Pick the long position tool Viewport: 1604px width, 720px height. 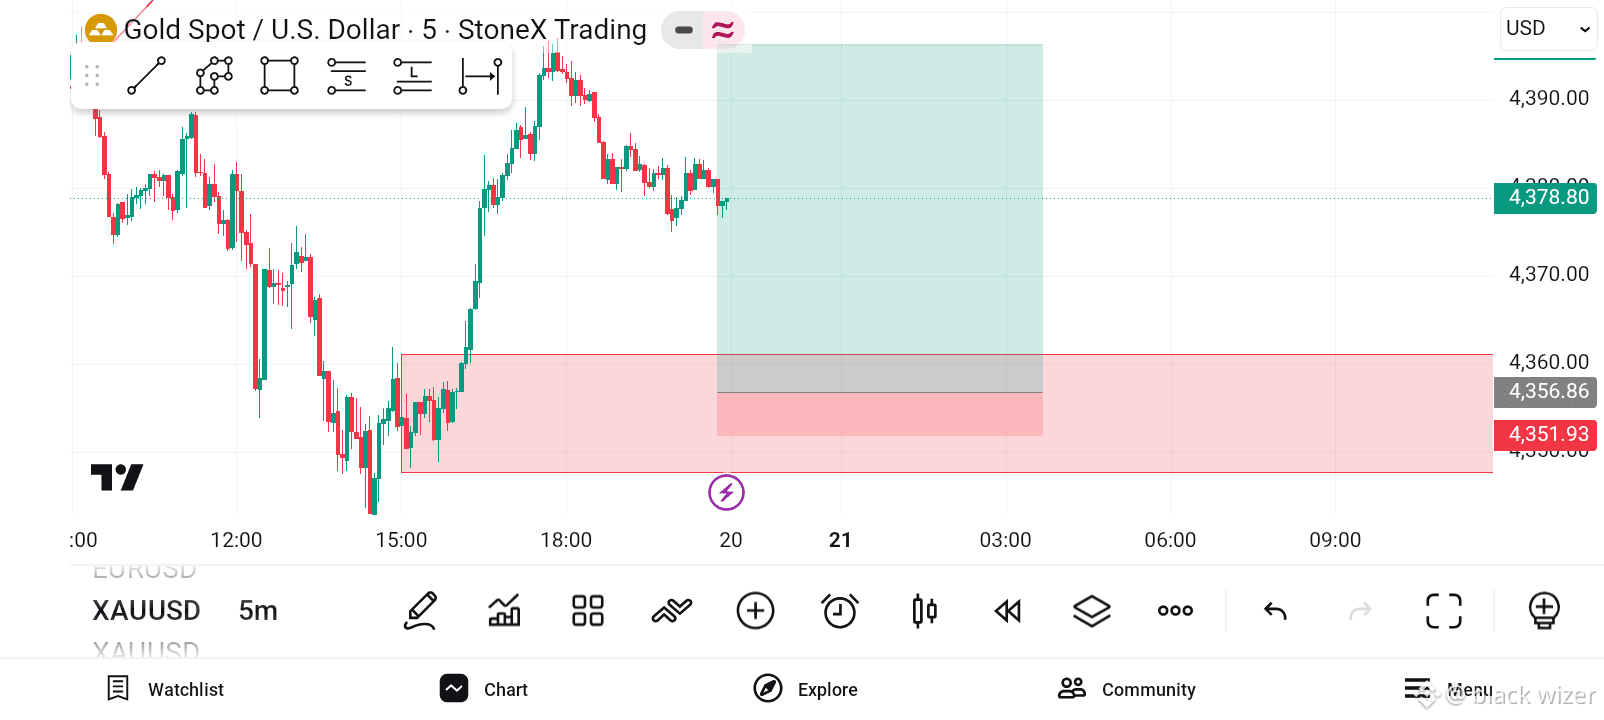(412, 76)
